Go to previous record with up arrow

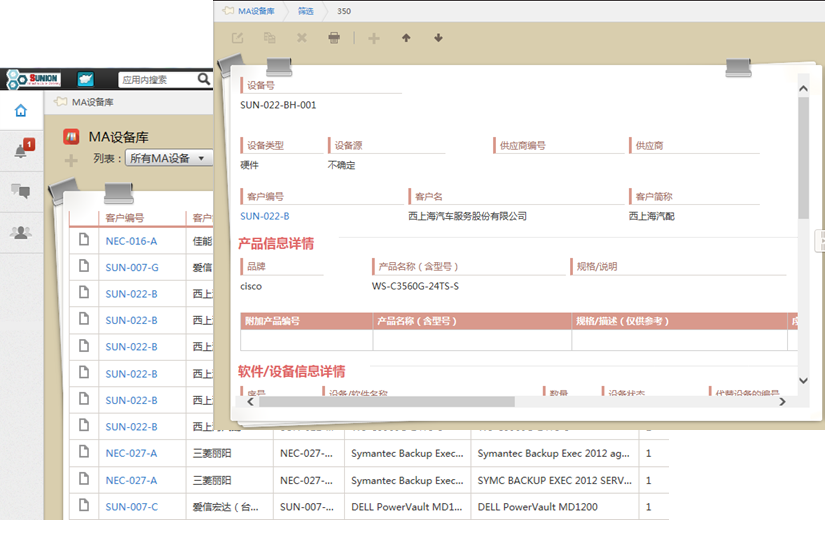point(406,38)
